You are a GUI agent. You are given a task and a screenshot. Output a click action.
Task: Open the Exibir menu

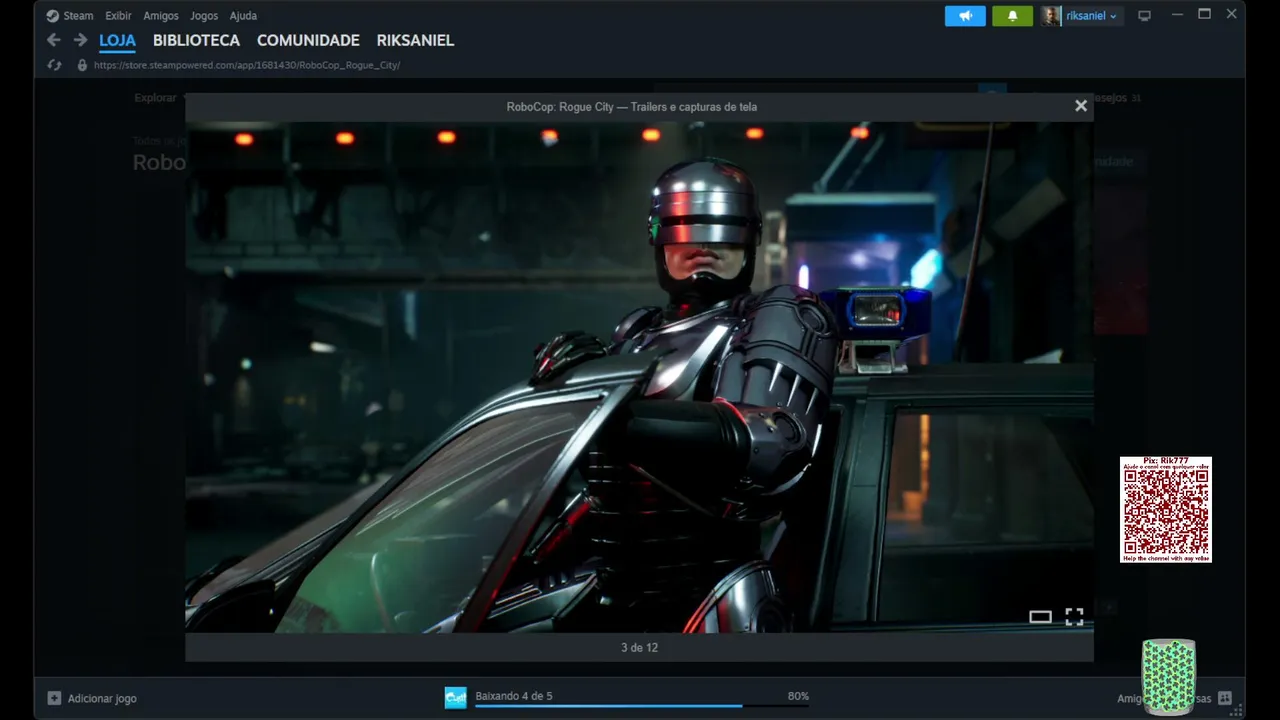118,16
